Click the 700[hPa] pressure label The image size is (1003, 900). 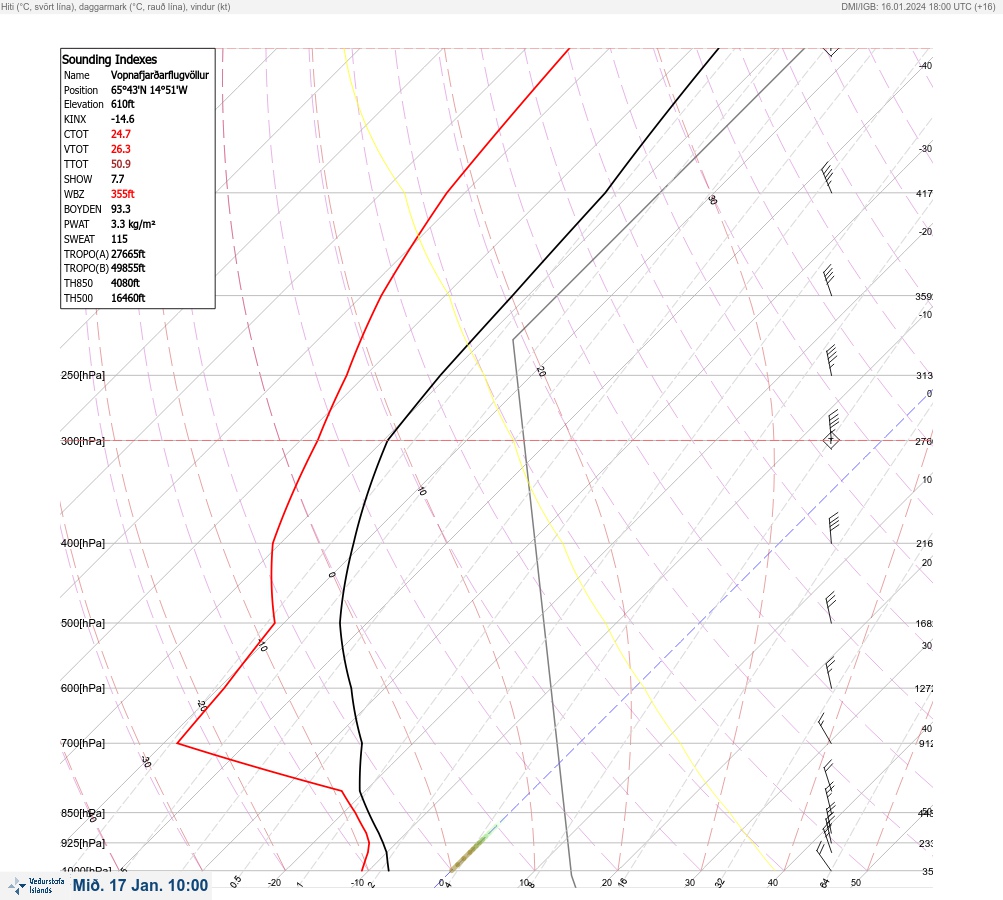83,743
